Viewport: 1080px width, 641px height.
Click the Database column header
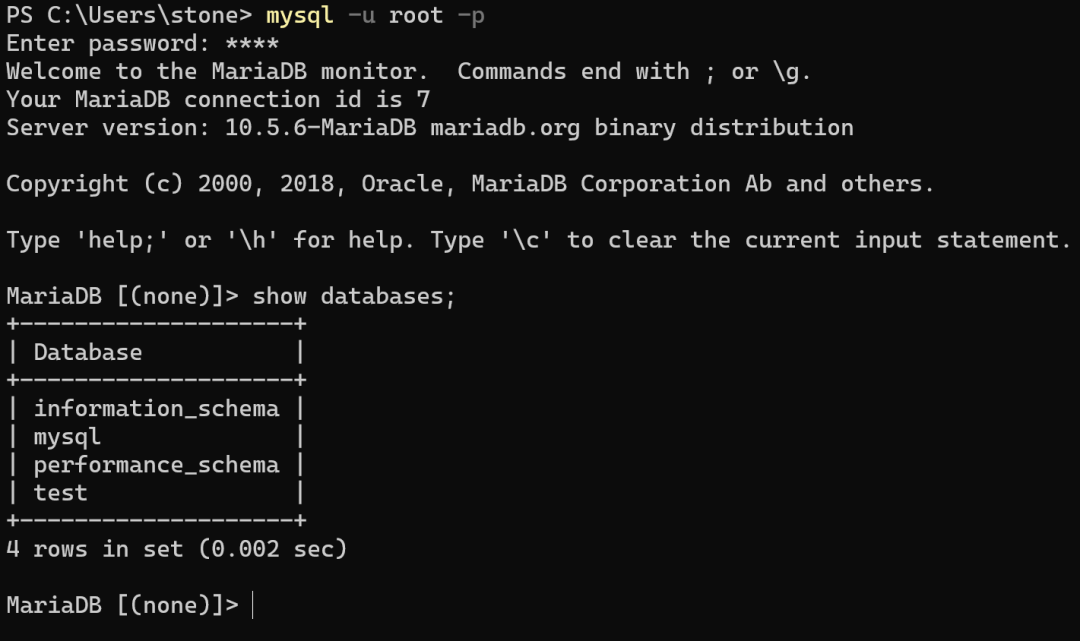pos(88,352)
